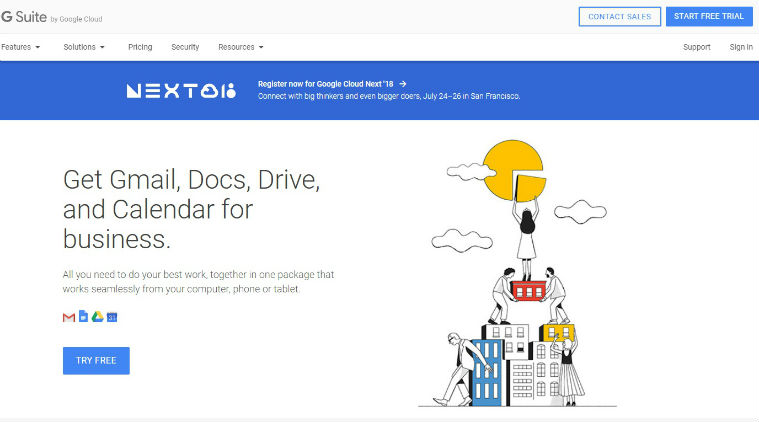Click the Try Free button
Screen dimensions: 759x422
click(96, 360)
